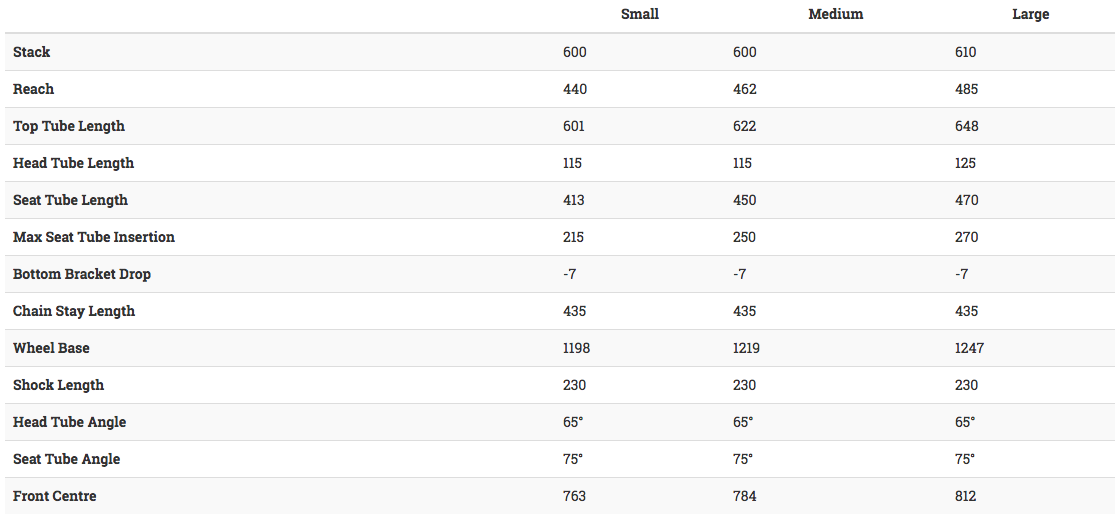Click the Seat Tube Length label
Viewport: 1119px width, 517px height.
[70, 200]
